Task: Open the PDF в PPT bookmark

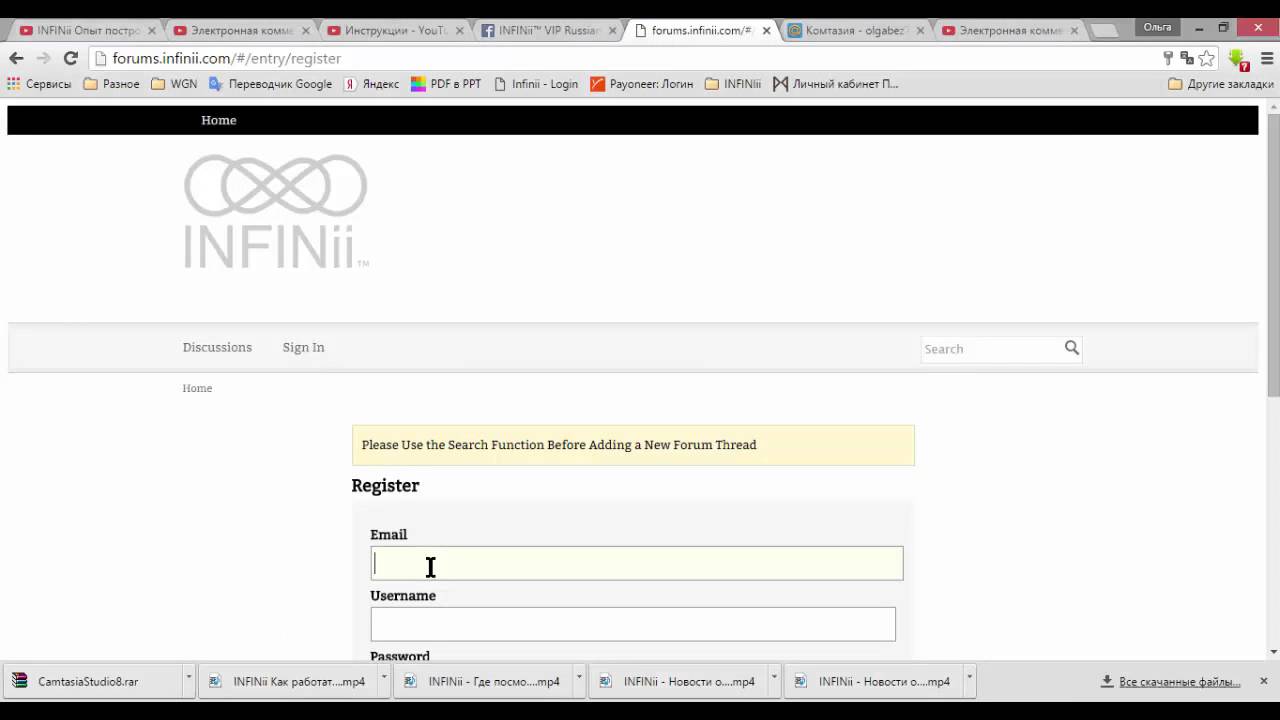Action: (x=446, y=84)
